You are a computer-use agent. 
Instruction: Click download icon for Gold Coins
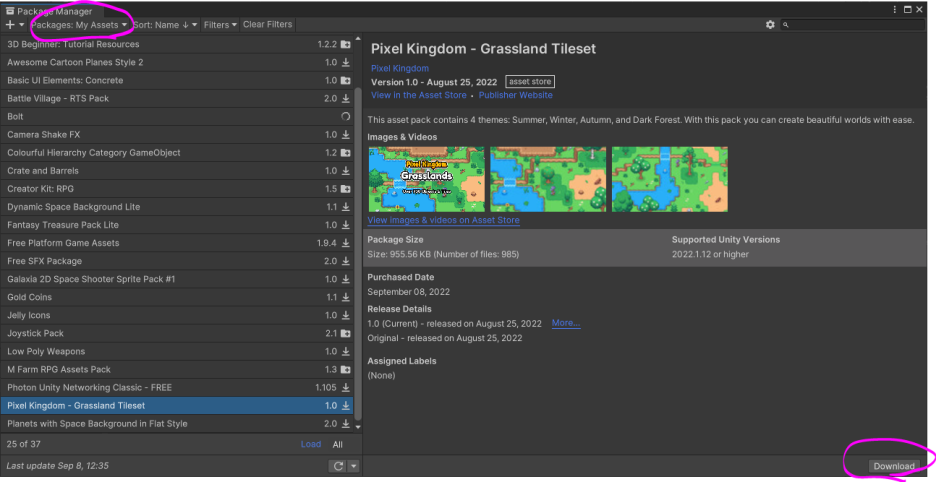pos(346,297)
